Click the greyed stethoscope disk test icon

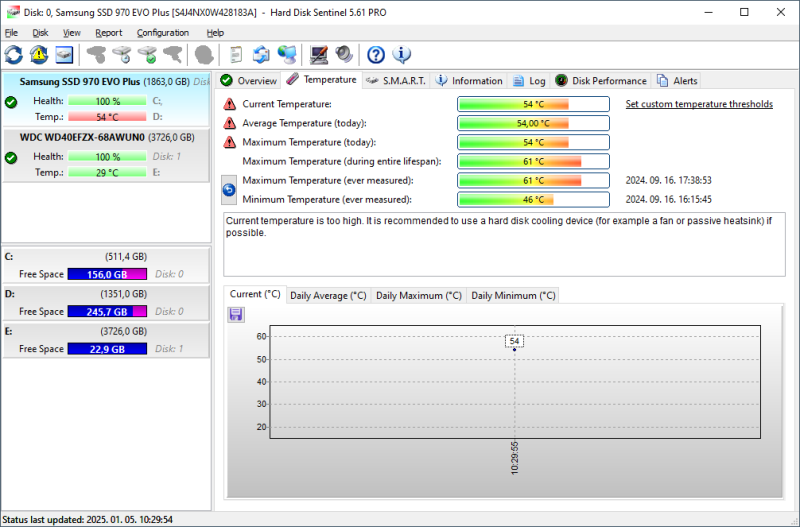tap(96, 55)
